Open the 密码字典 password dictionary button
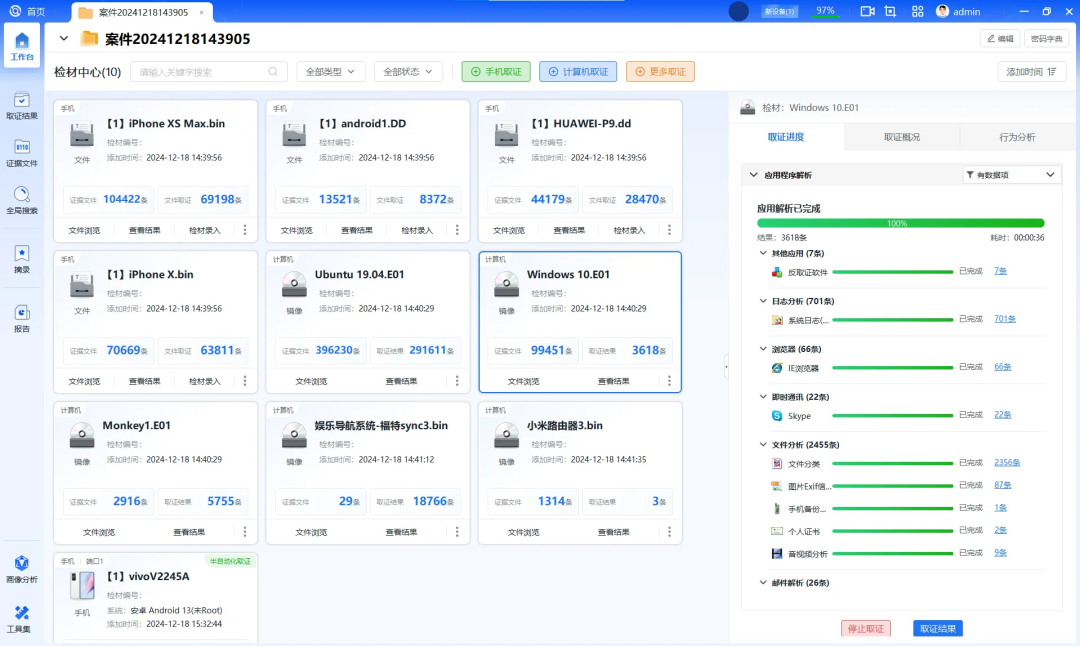This screenshot has height=646, width=1080. [1046, 39]
